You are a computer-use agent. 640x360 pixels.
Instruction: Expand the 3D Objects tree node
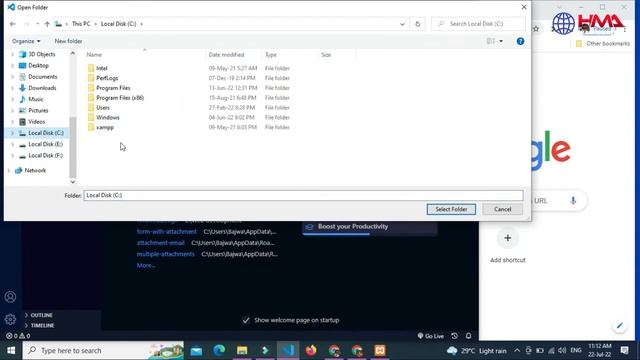pyautogui.click(x=12, y=54)
